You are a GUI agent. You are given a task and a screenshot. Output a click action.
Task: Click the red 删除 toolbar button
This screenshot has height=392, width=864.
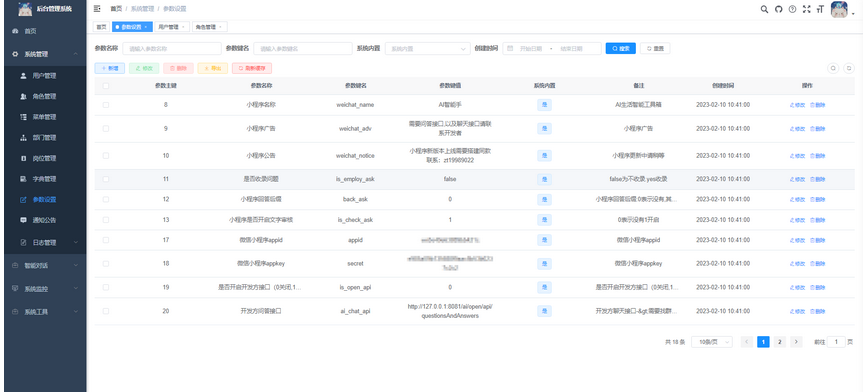coord(179,68)
